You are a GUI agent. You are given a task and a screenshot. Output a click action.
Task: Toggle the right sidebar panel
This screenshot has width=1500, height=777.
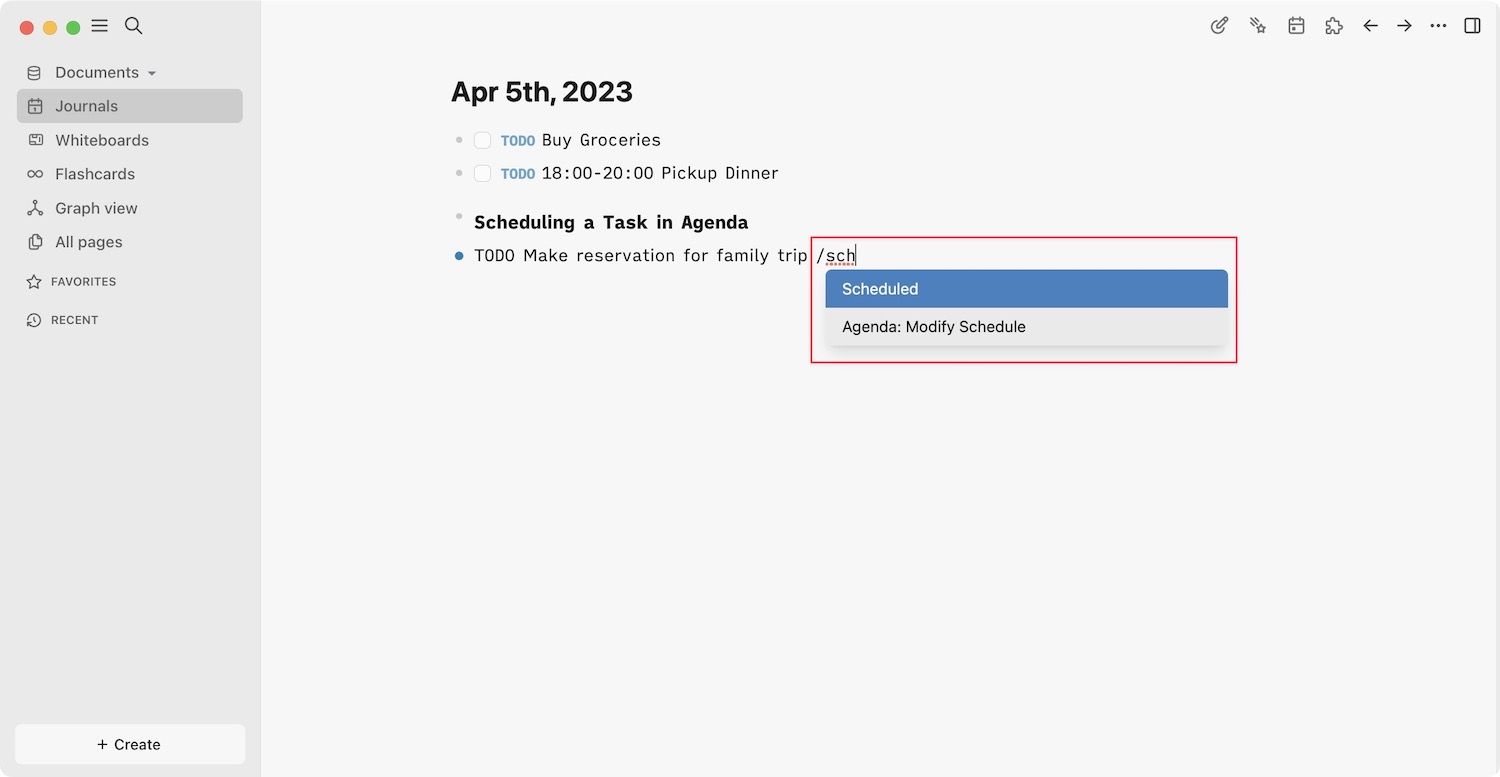tap(1472, 26)
